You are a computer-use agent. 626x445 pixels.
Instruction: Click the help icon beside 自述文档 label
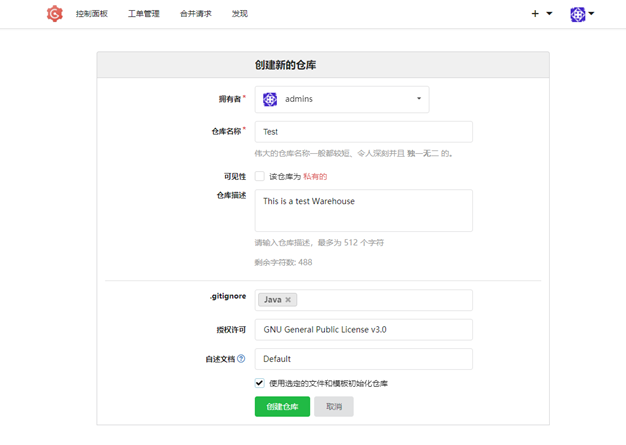(x=241, y=359)
